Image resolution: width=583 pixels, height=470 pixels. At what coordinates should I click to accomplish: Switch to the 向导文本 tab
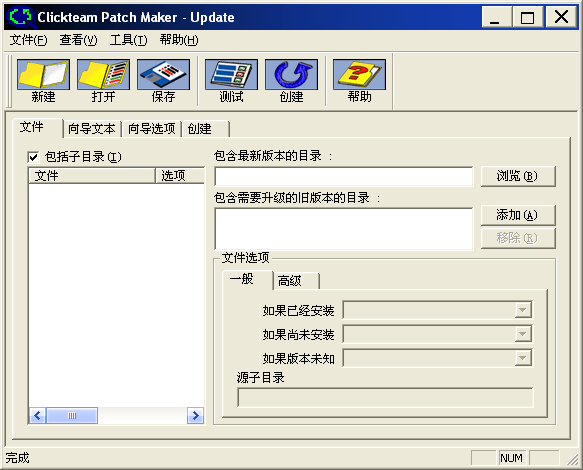[x=92, y=129]
